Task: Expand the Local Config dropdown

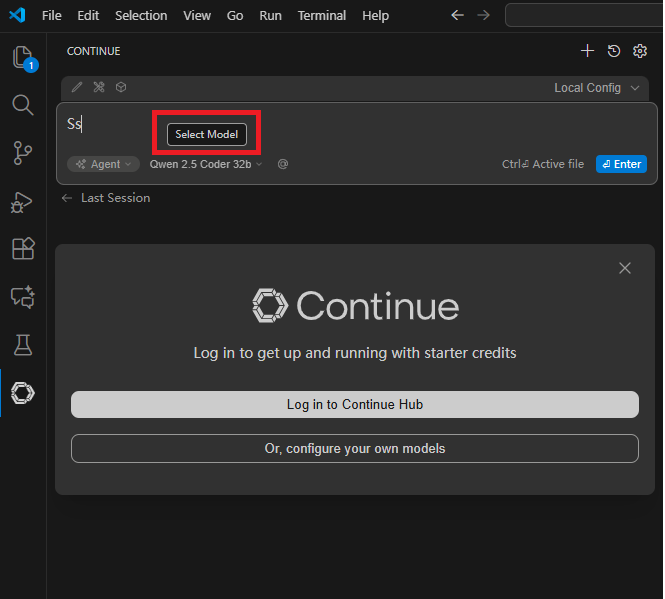Action: coord(597,88)
